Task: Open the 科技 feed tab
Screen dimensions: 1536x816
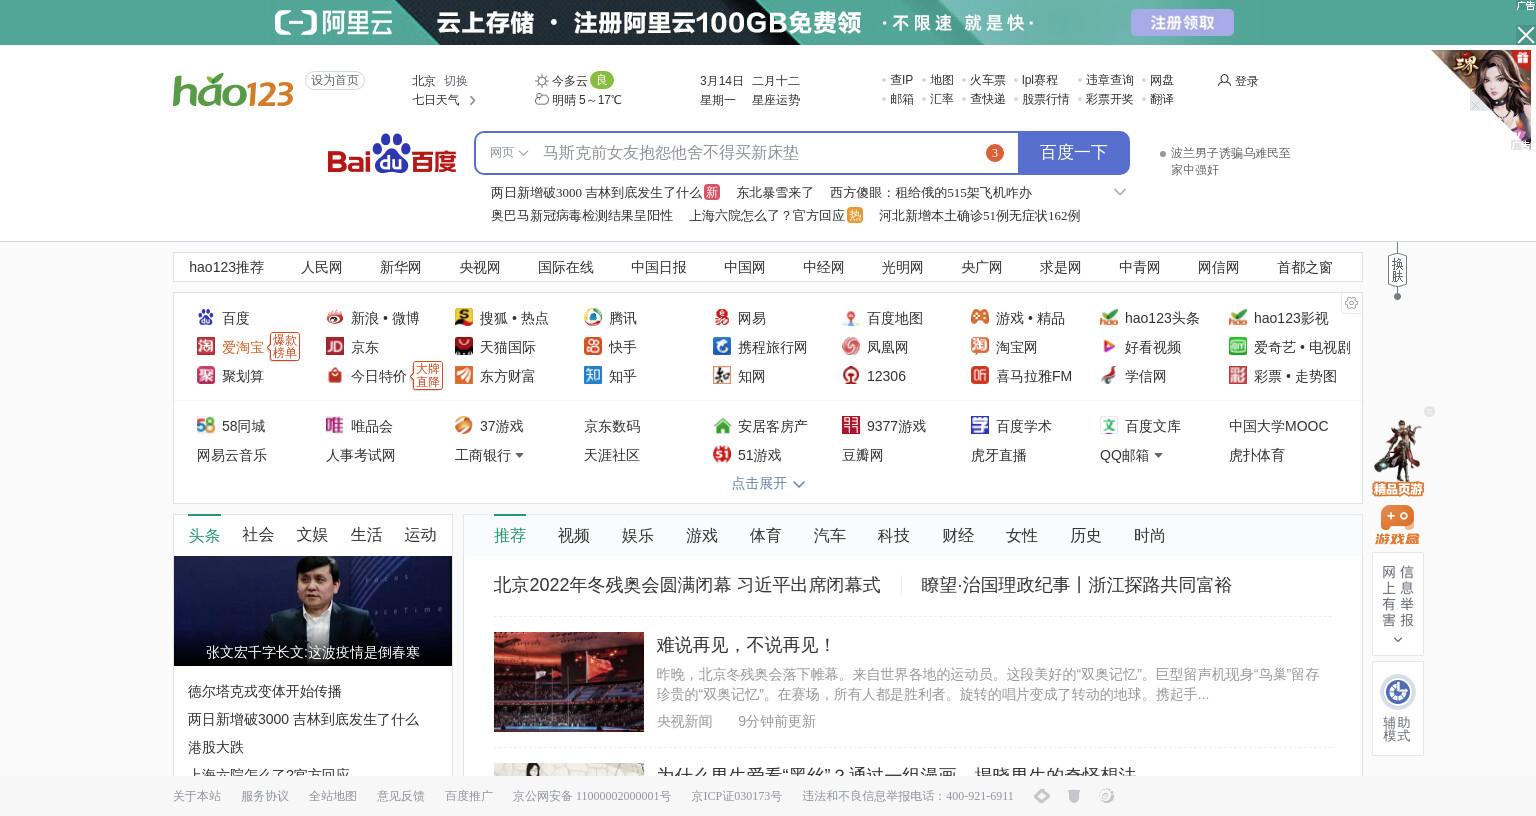Action: click(894, 536)
